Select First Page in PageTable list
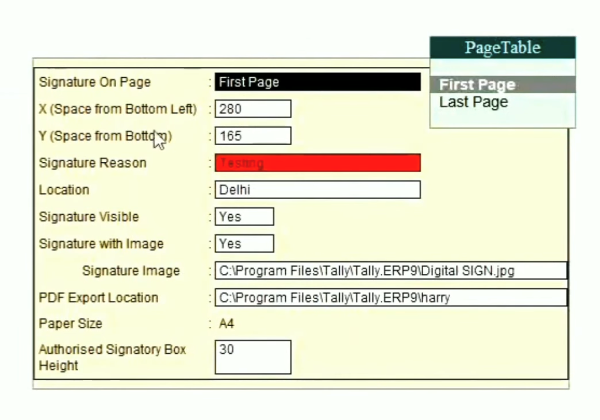 pos(477,85)
